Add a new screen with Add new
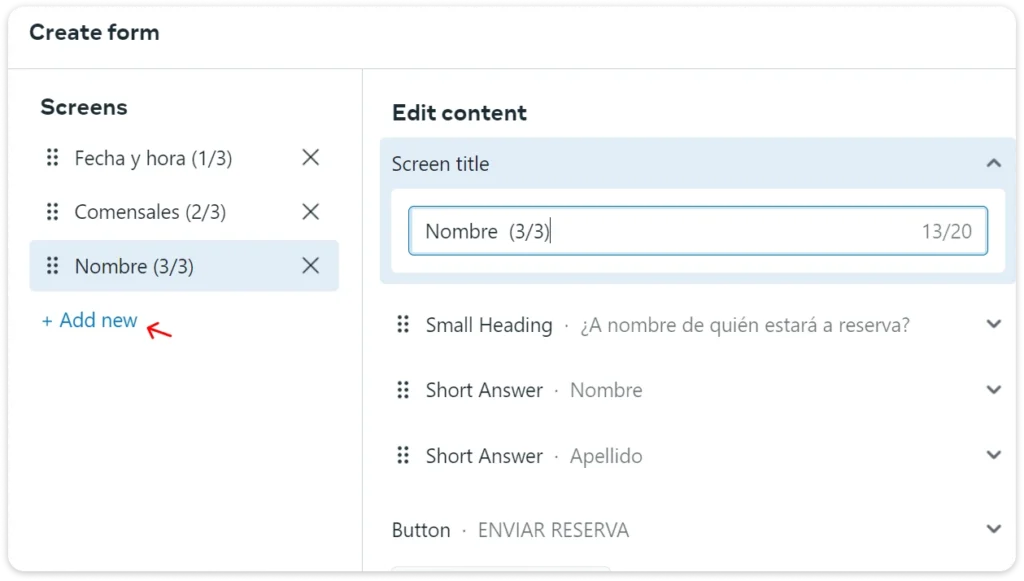This screenshot has height=581, width=1024. click(x=90, y=321)
